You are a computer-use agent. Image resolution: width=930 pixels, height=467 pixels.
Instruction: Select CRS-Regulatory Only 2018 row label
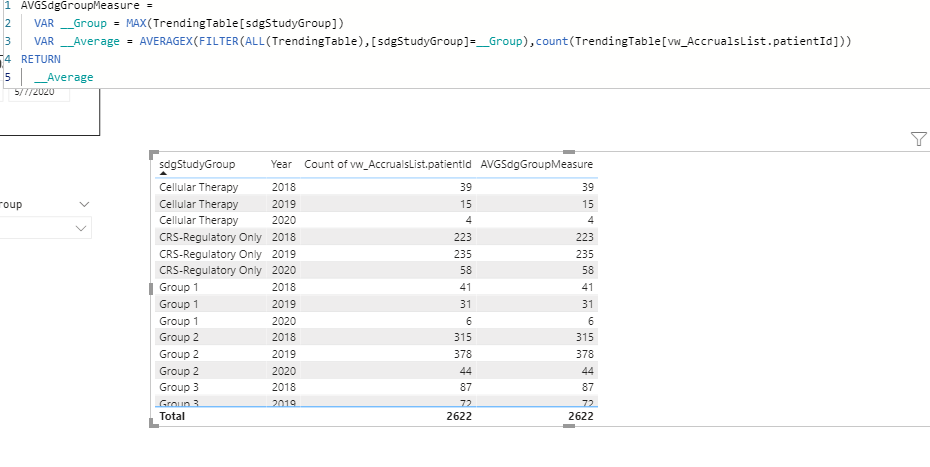211,237
